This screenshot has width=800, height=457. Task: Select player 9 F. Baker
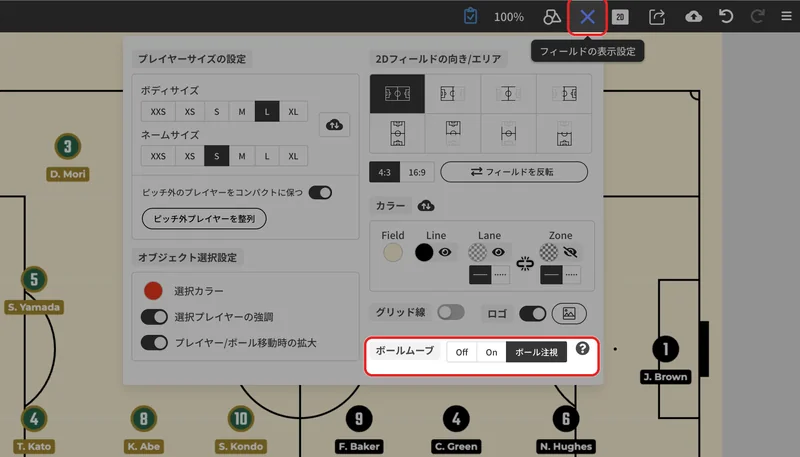(x=359, y=419)
